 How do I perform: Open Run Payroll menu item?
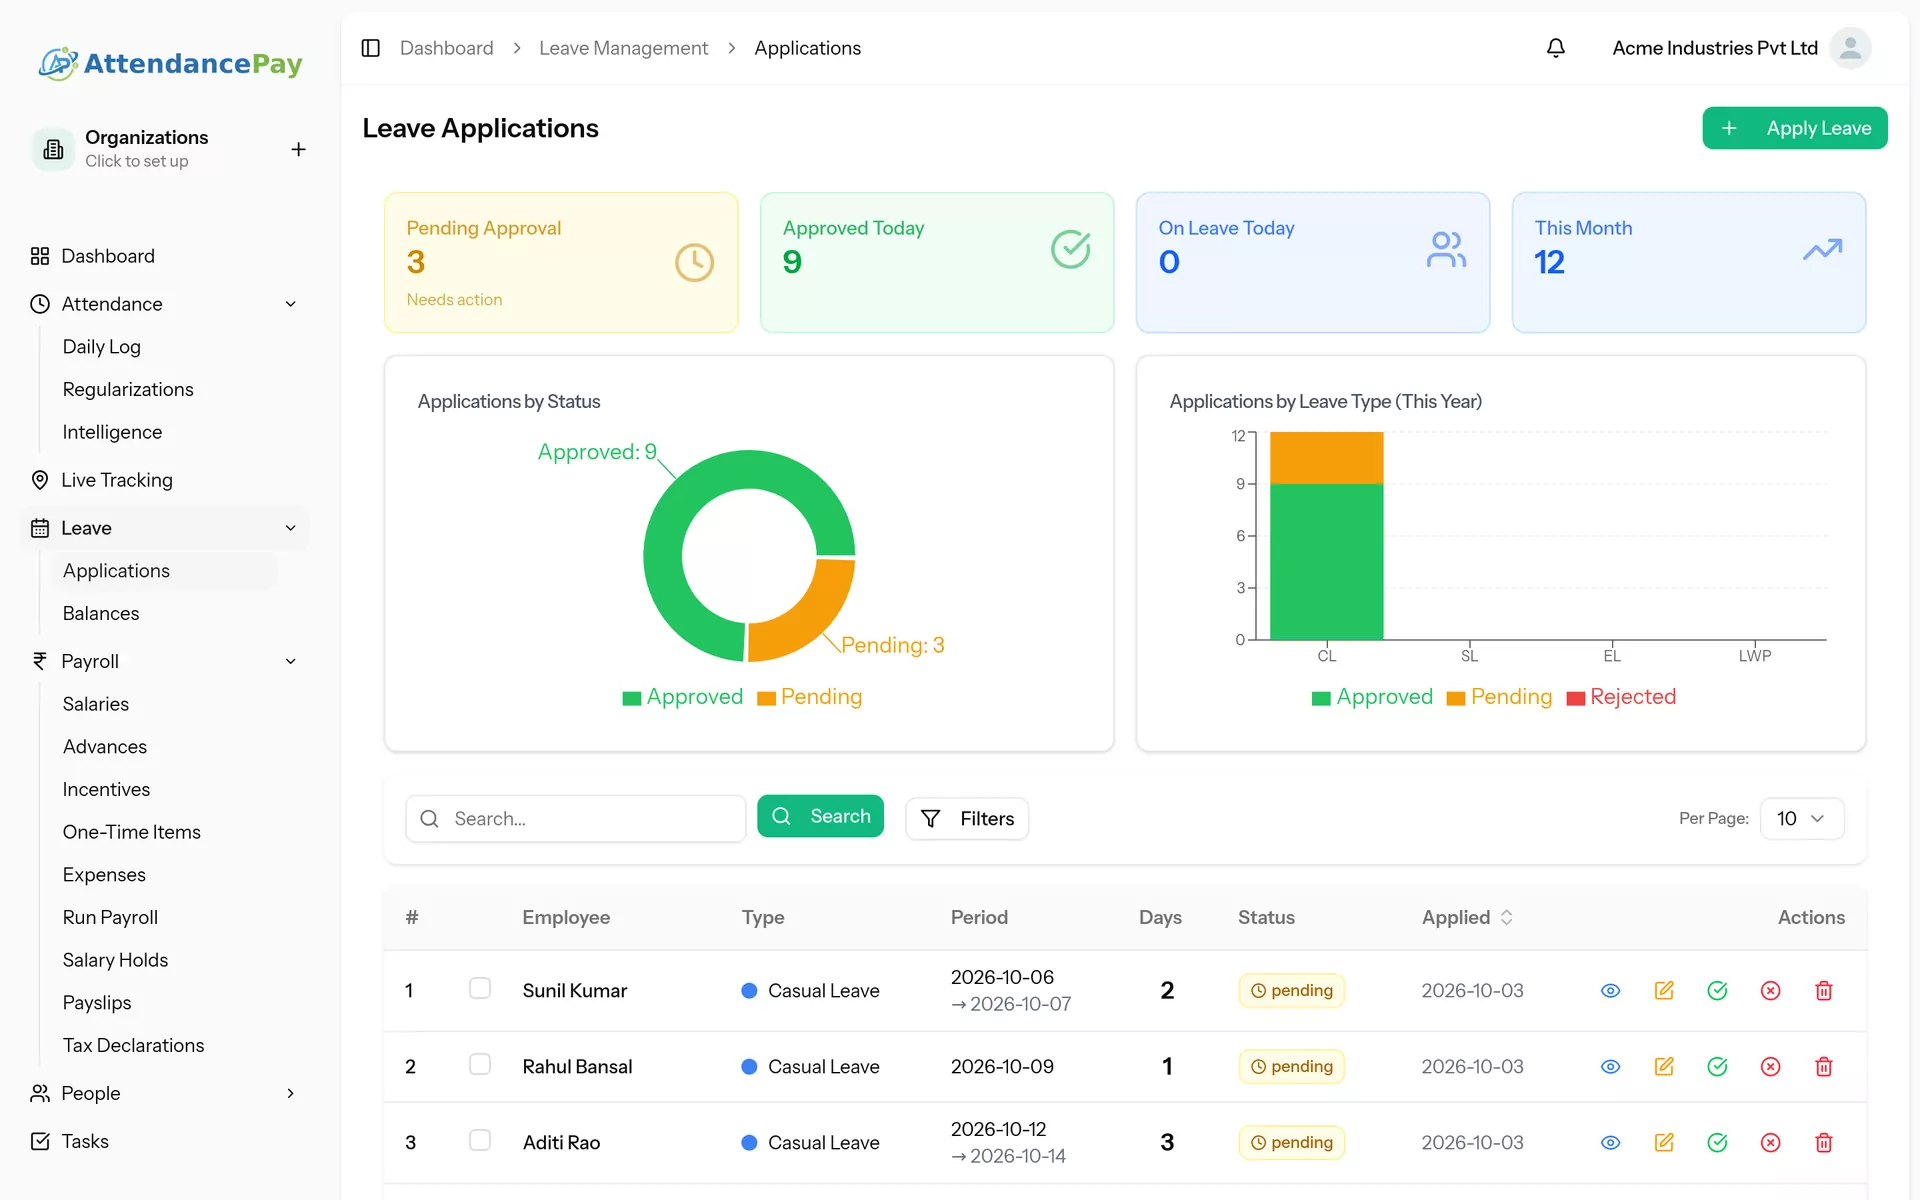pyautogui.click(x=110, y=917)
